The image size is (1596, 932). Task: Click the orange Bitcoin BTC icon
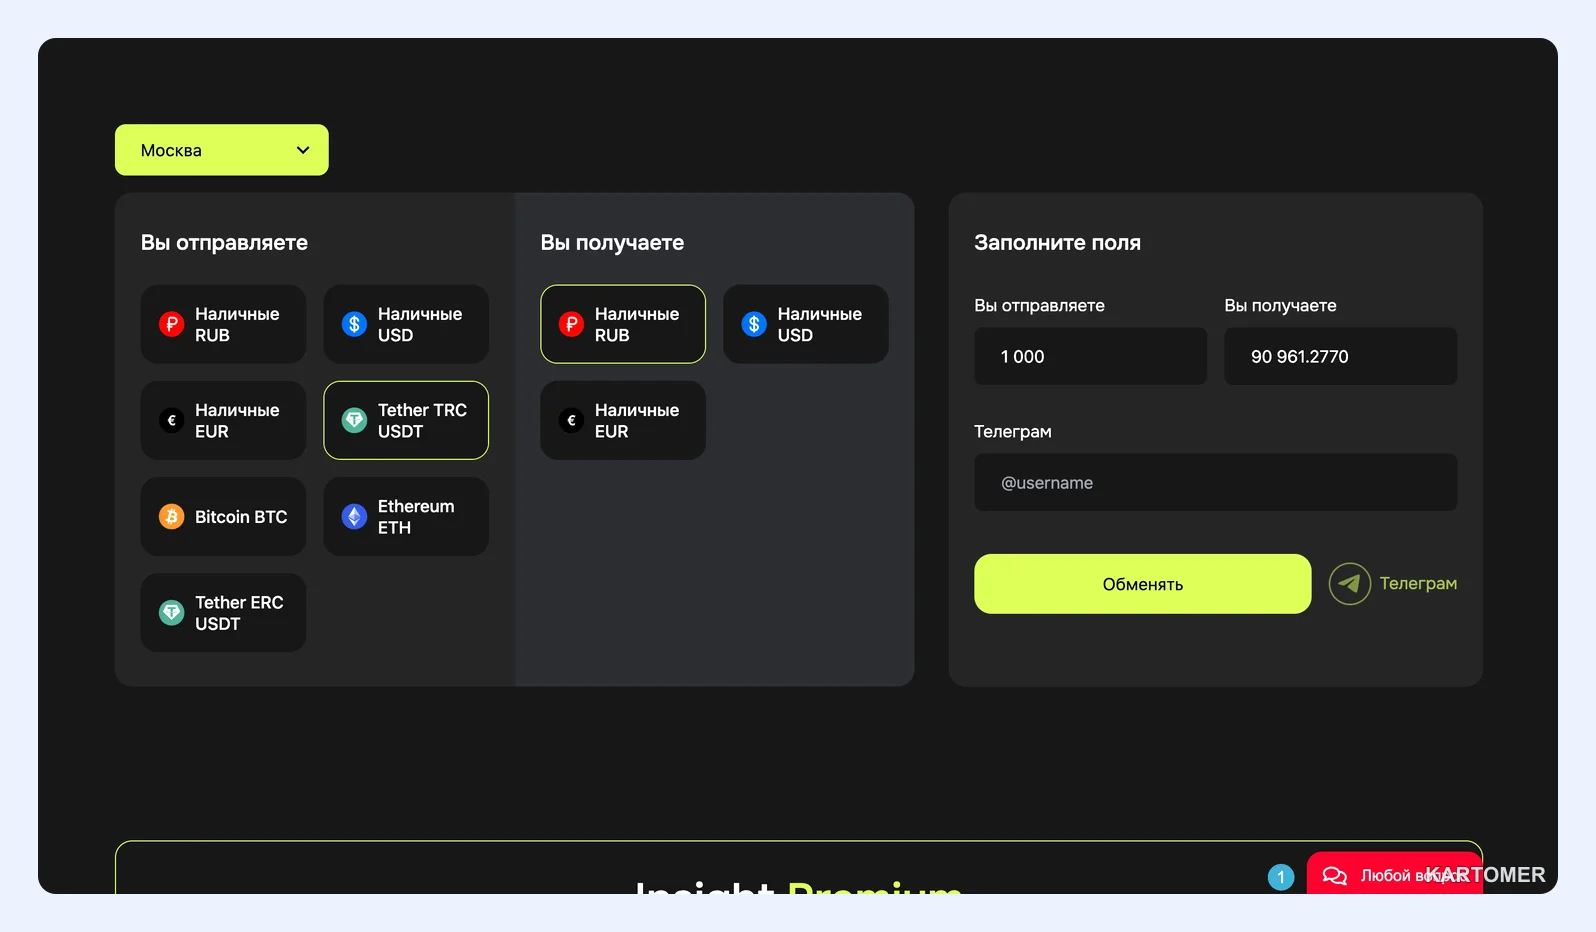pos(172,517)
